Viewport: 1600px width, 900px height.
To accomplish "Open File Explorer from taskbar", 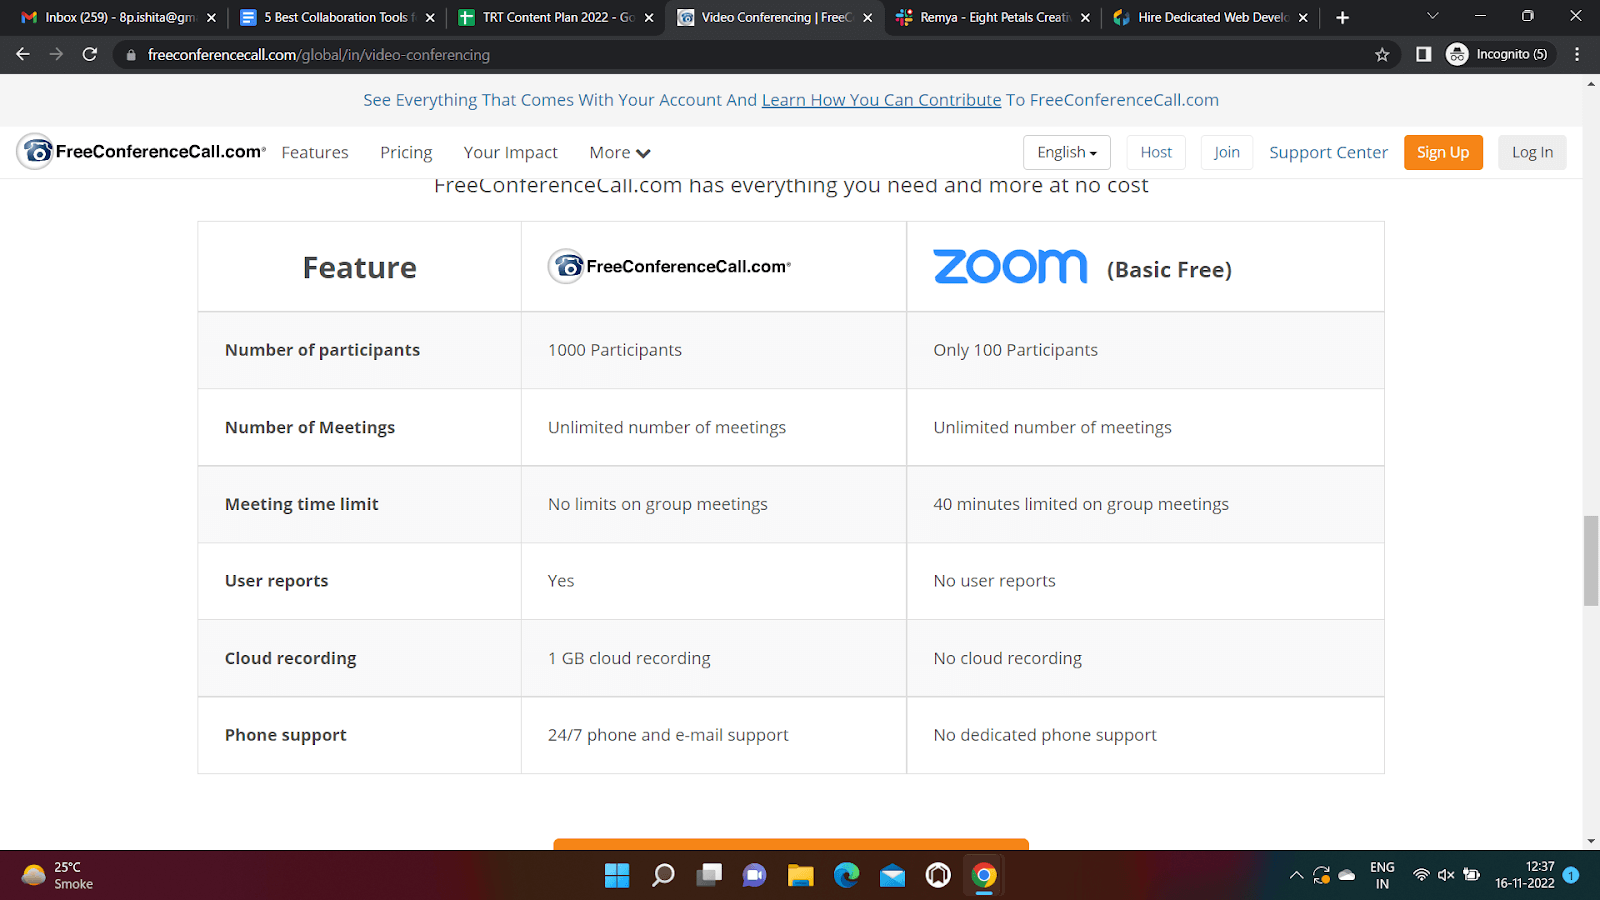I will click(x=800, y=876).
